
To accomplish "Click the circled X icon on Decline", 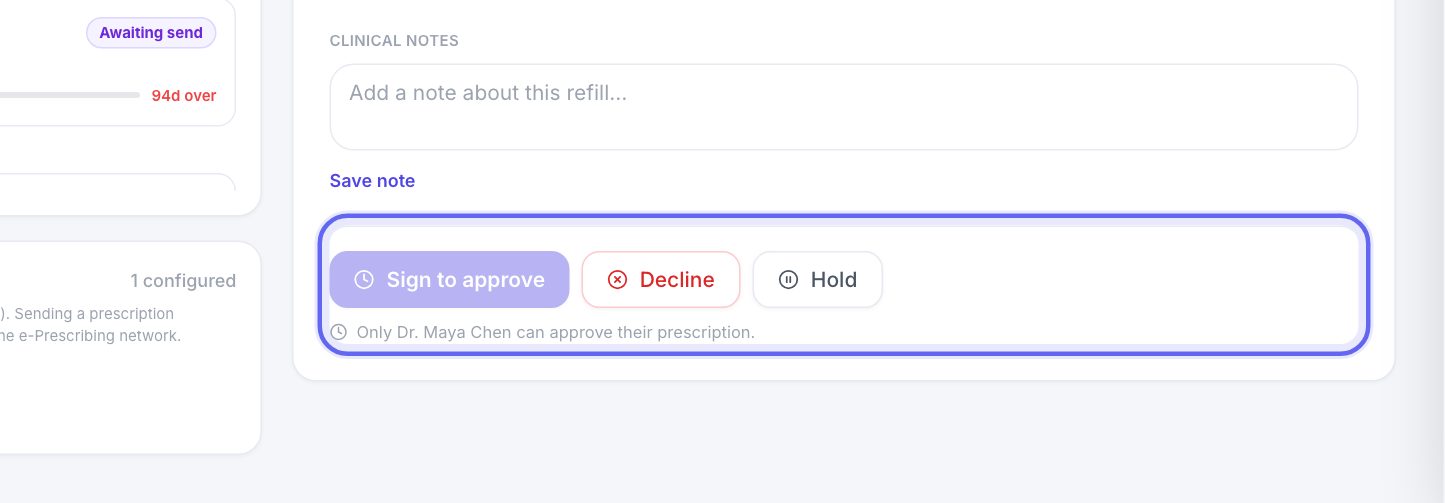I will point(617,279).
